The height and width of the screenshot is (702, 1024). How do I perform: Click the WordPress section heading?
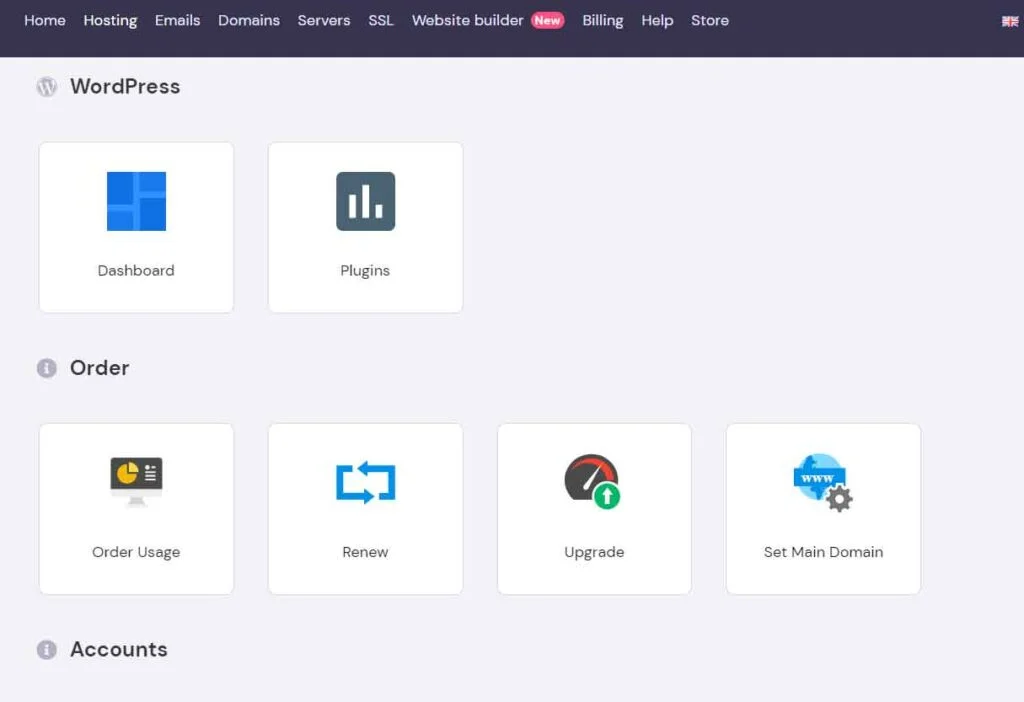[x=125, y=86]
